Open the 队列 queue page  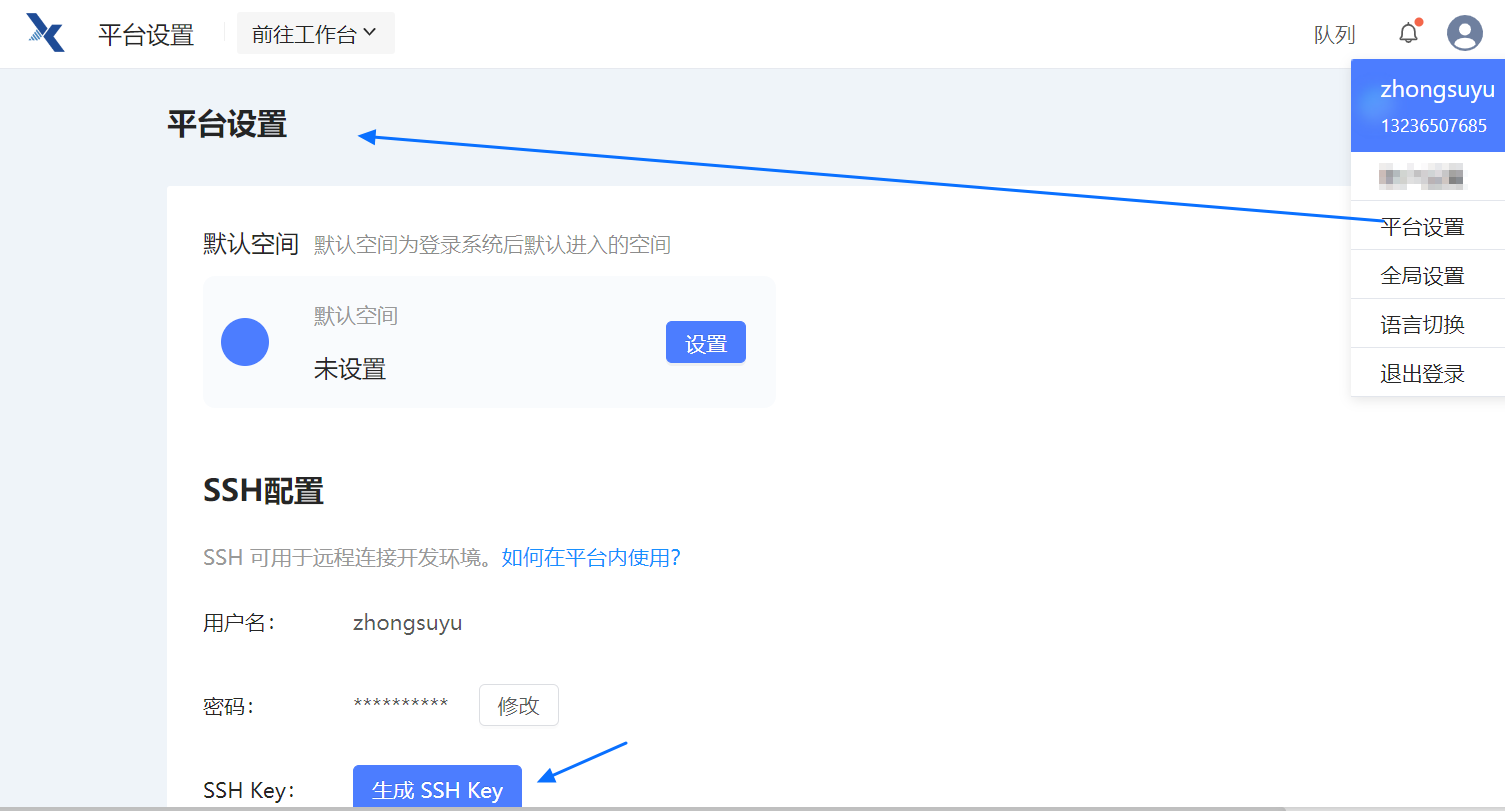pos(1334,35)
